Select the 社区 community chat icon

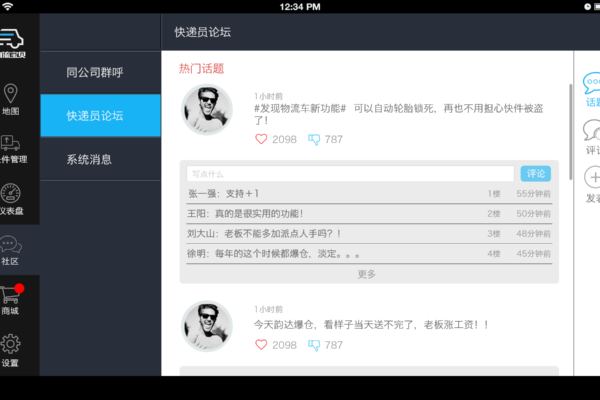coord(11,245)
